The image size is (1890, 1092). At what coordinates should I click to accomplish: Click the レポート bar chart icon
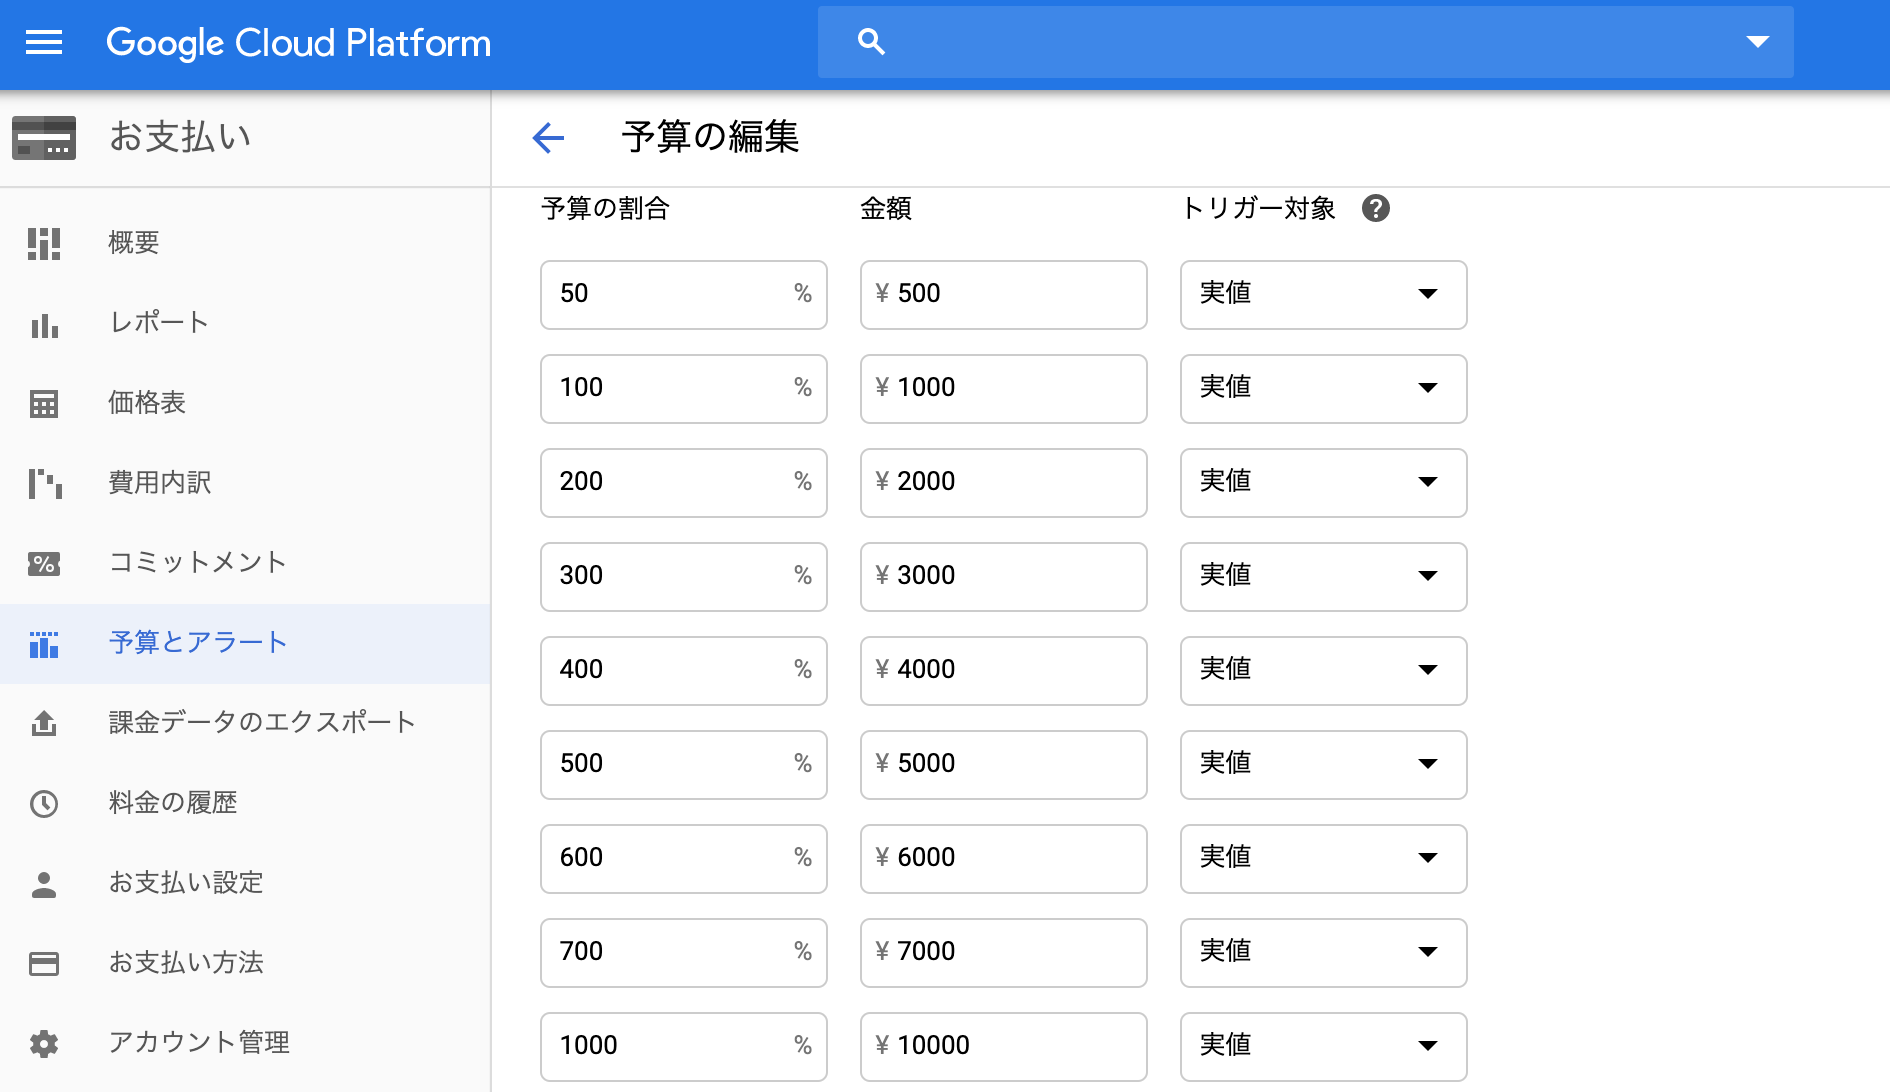click(44, 324)
